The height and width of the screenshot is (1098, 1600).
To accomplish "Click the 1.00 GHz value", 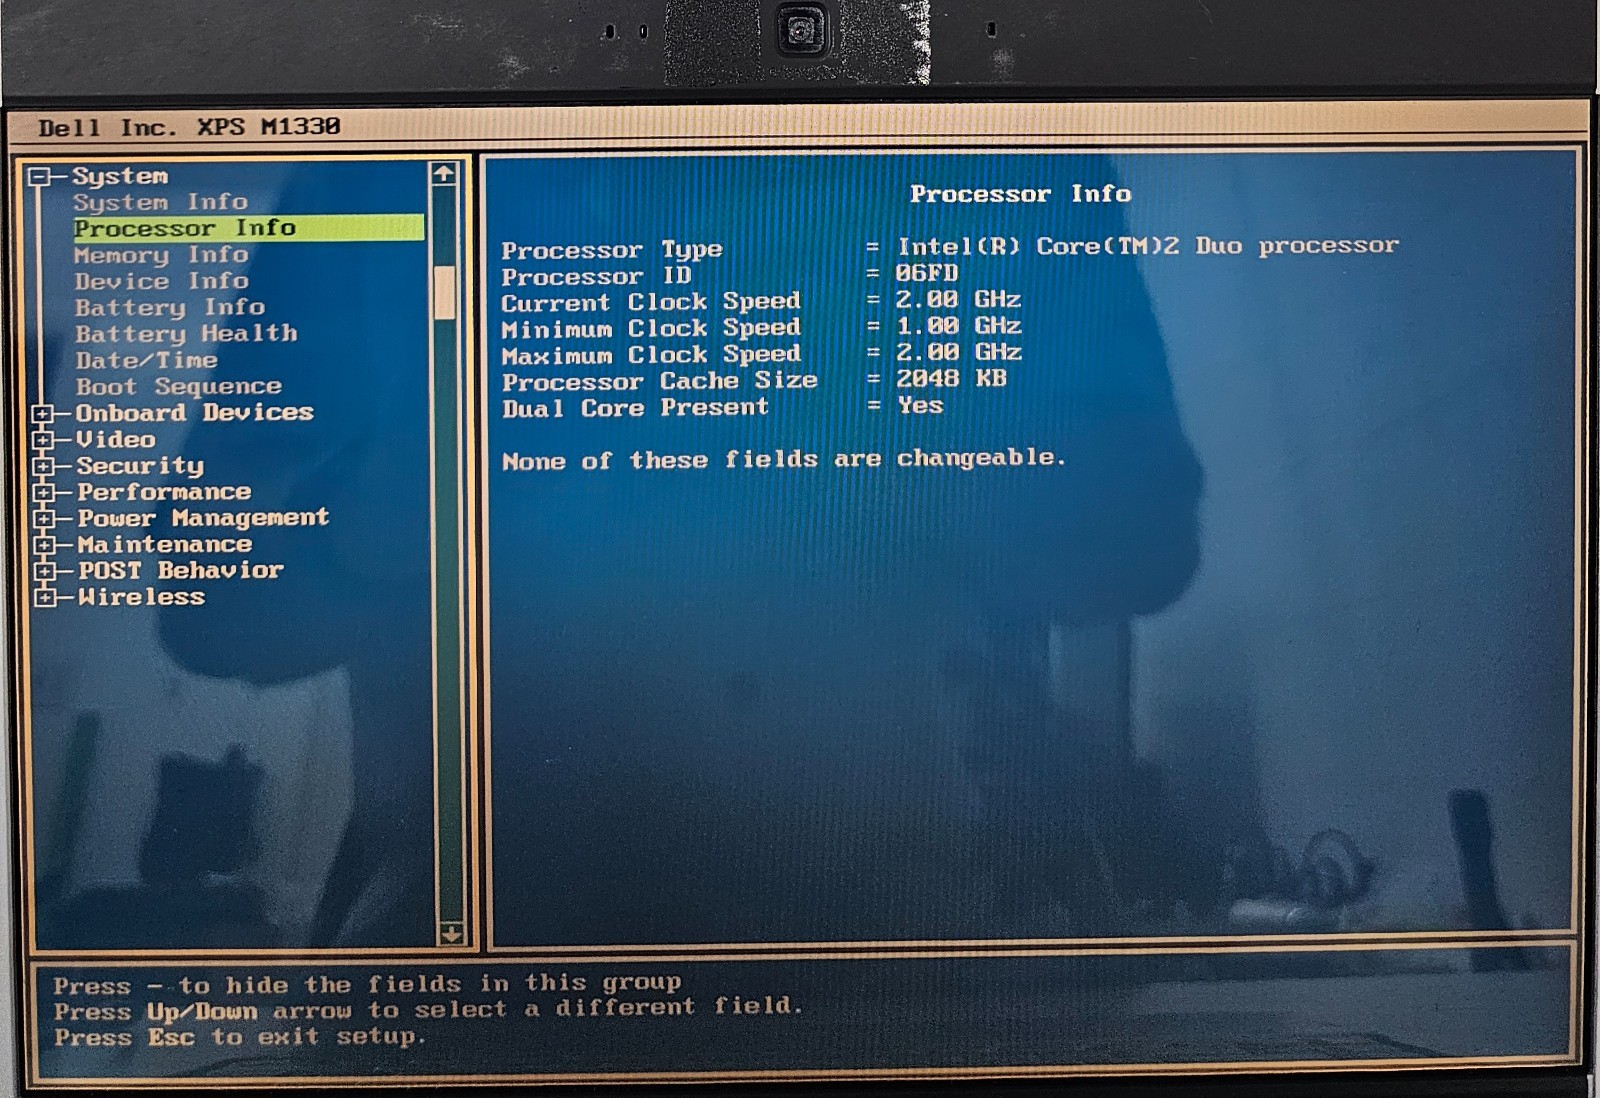I will pyautogui.click(x=958, y=325).
